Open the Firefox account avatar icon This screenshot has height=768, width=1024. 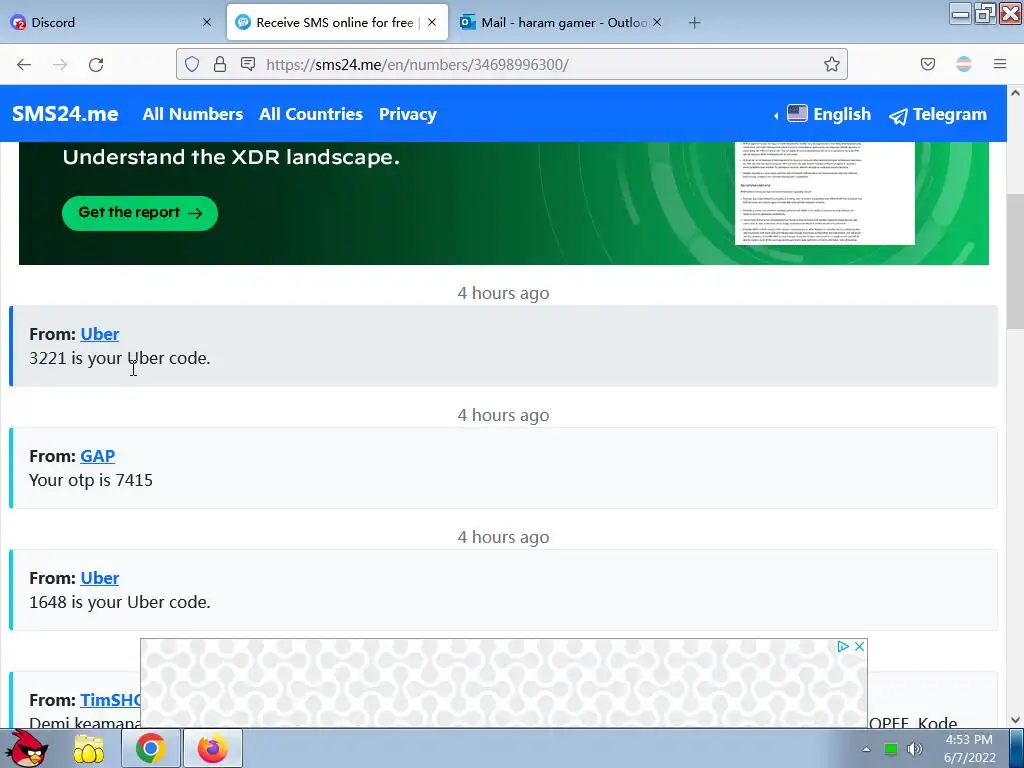[x=964, y=64]
